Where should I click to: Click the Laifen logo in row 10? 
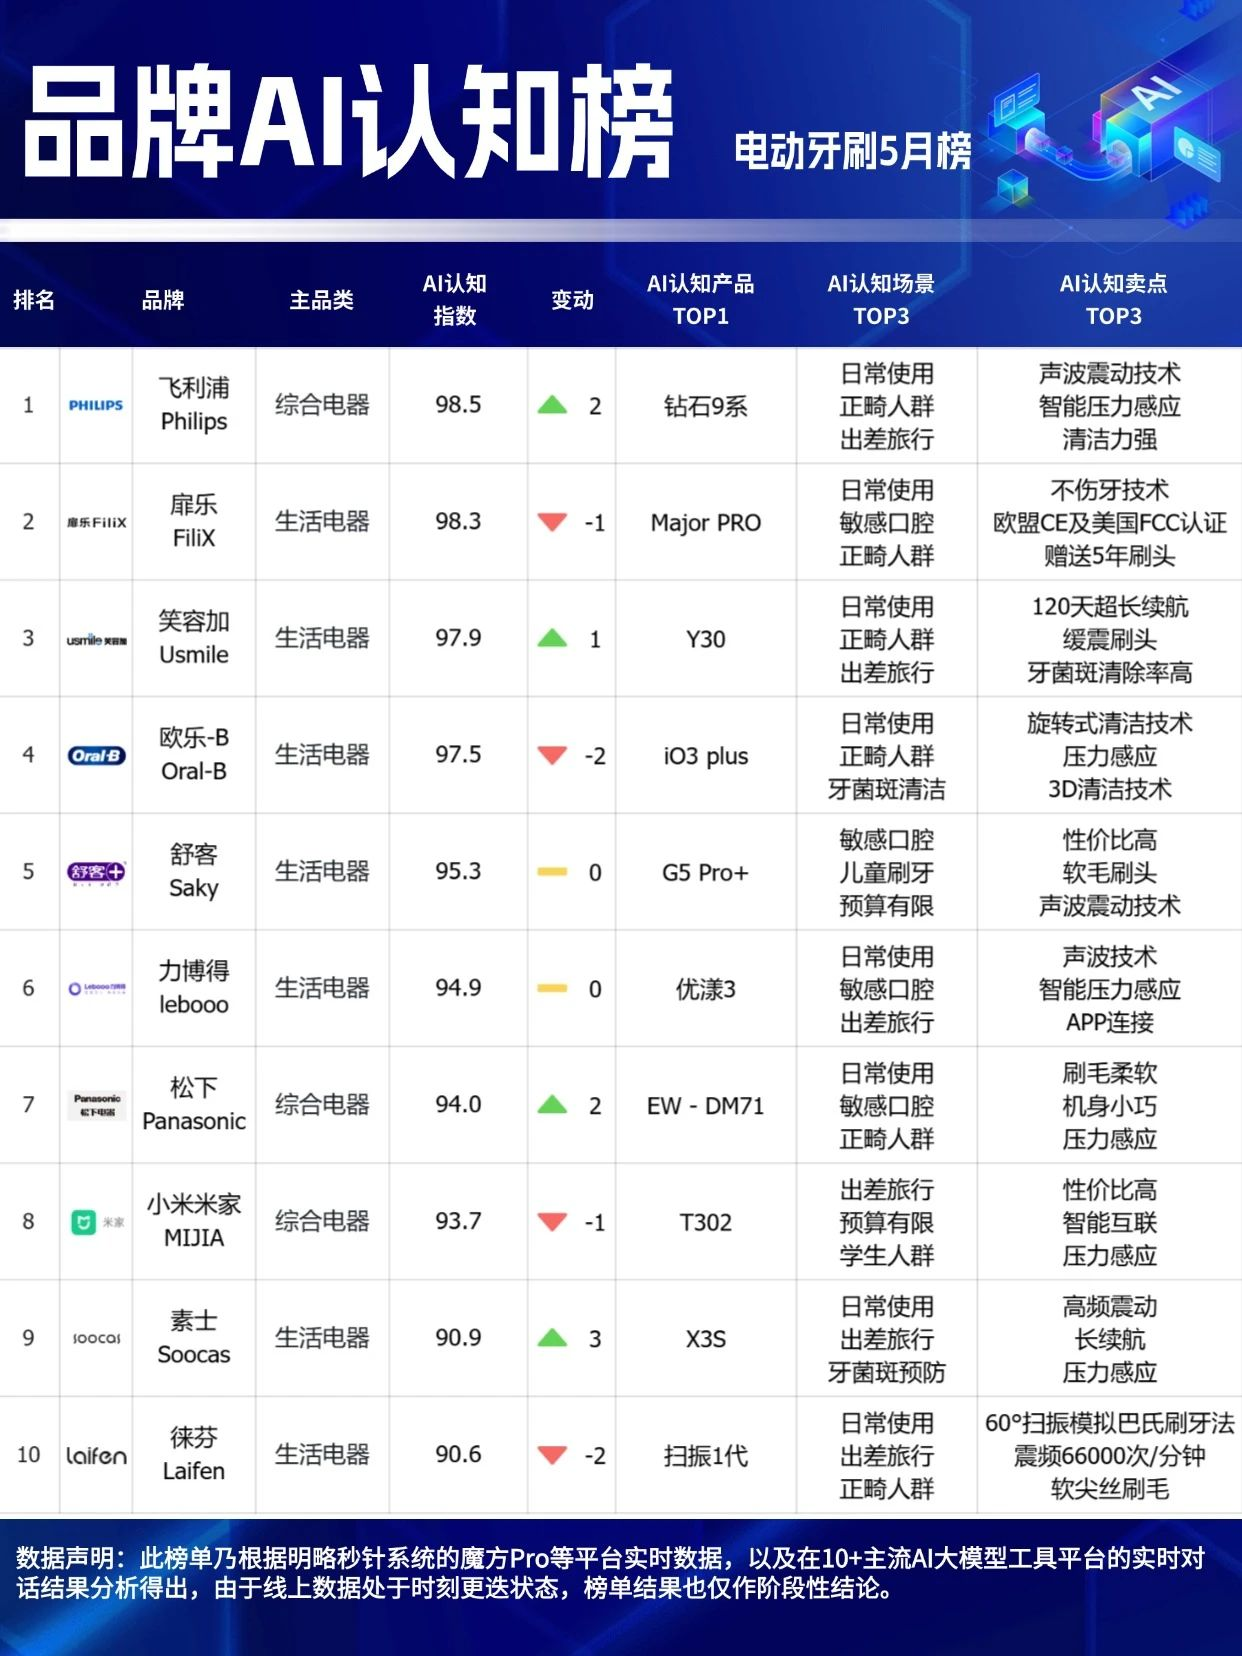pyautogui.click(x=96, y=1455)
